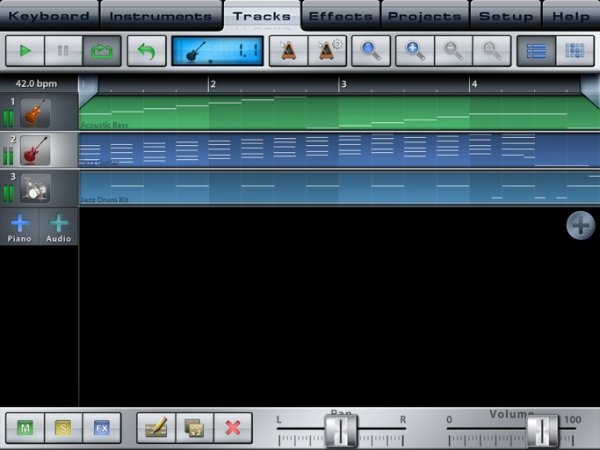Add a new Audio track

click(x=59, y=226)
